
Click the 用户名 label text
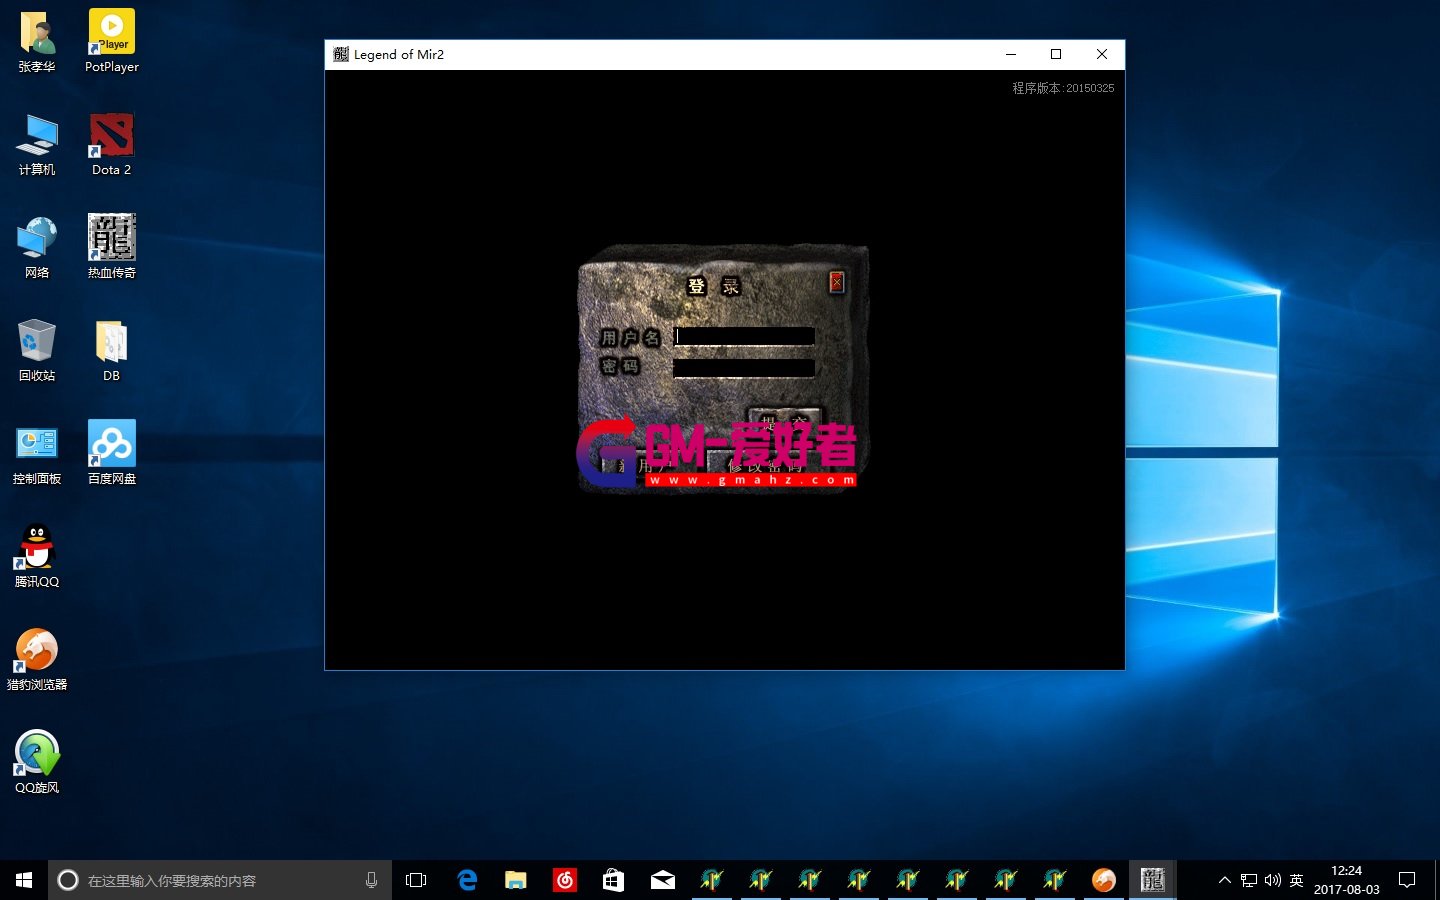click(630, 338)
